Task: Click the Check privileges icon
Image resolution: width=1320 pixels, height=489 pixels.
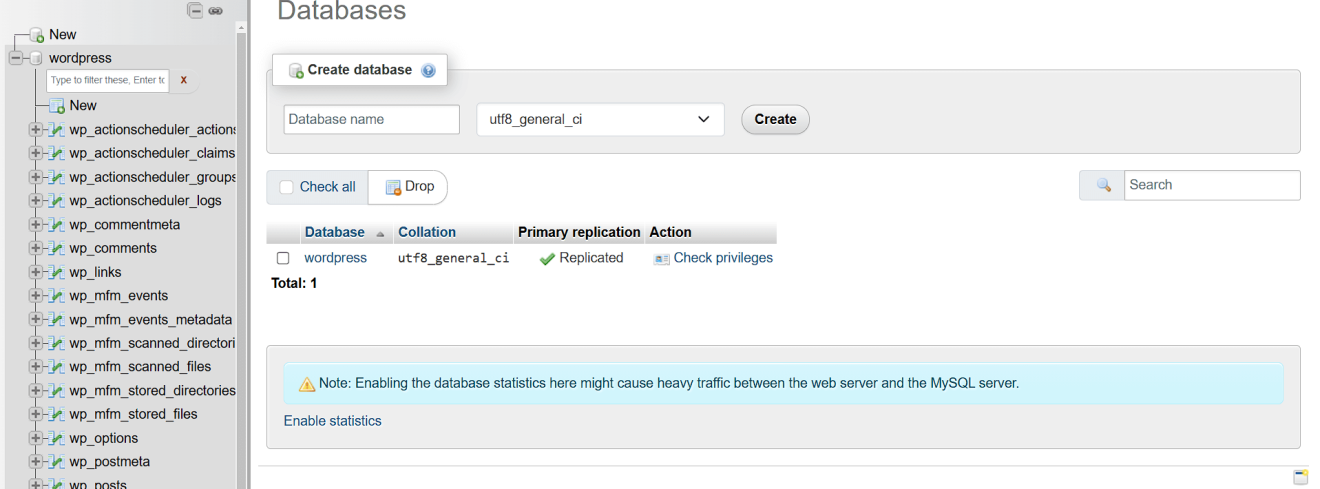Action: click(x=661, y=258)
